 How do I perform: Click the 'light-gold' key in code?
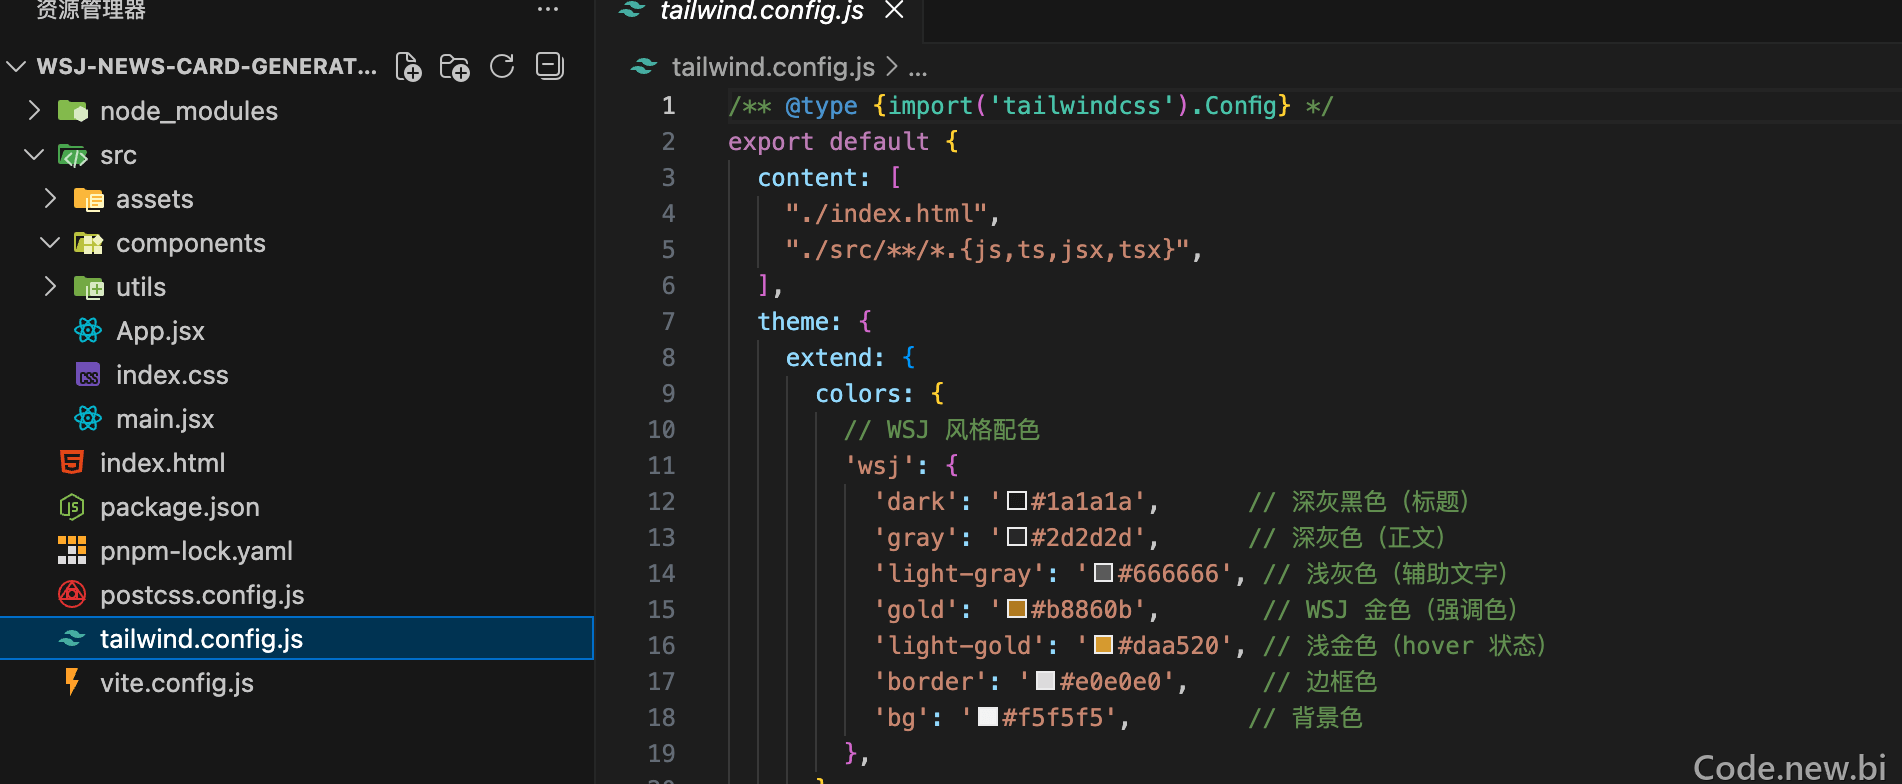point(958,646)
